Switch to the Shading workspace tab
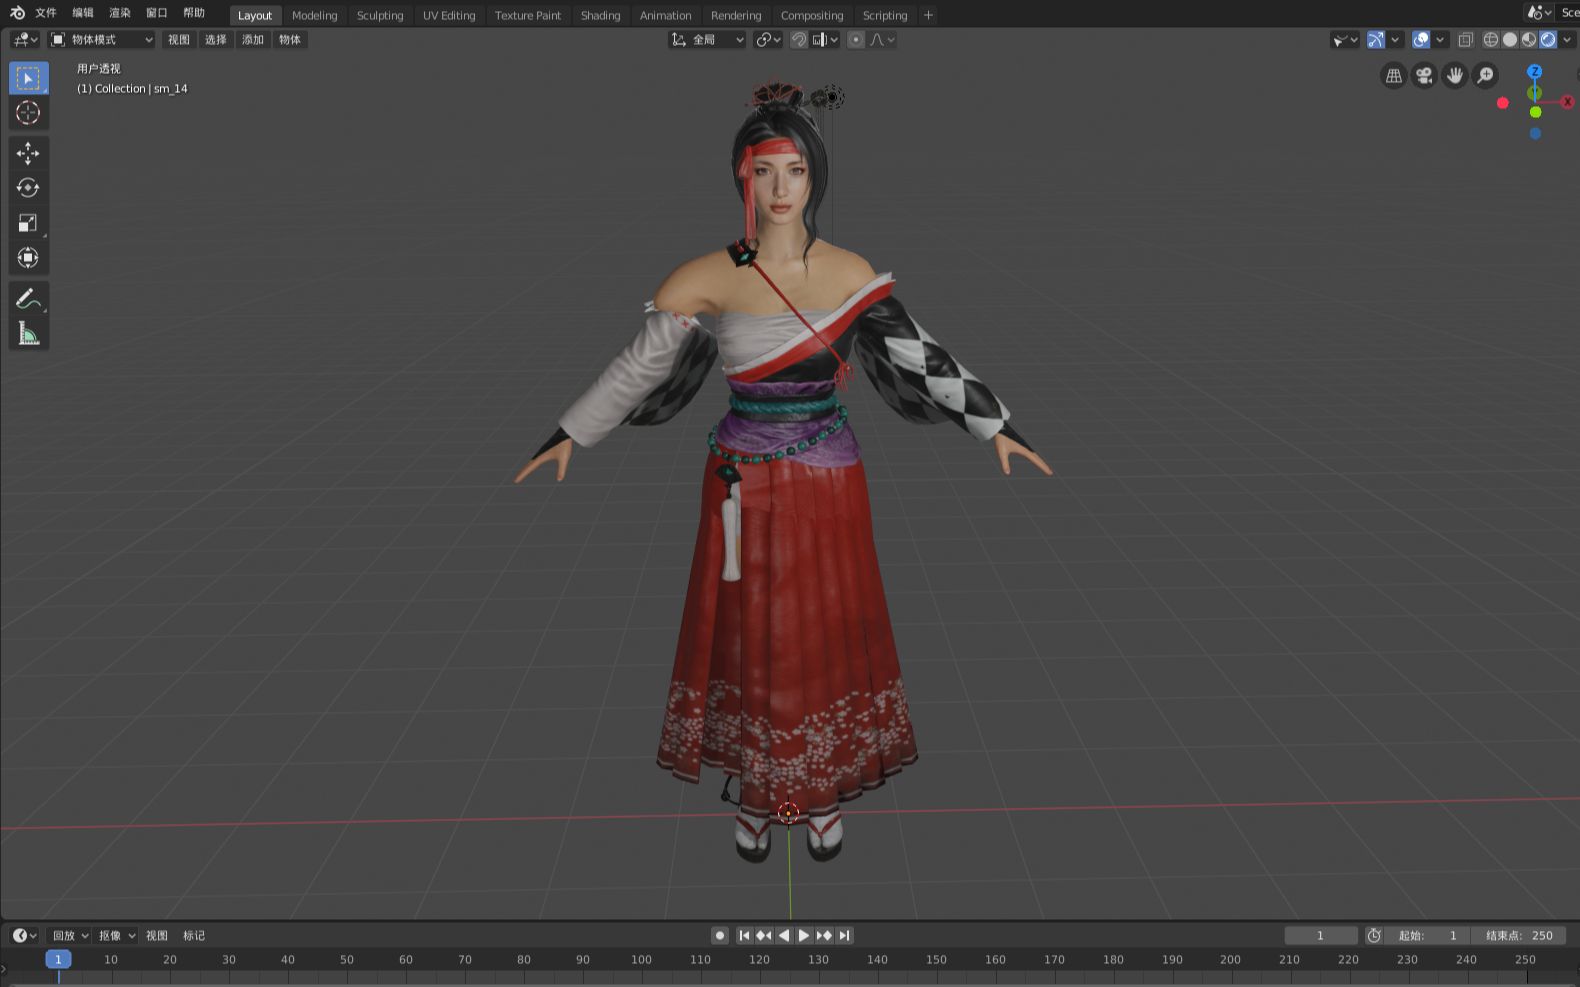The image size is (1580, 987). tap(600, 15)
